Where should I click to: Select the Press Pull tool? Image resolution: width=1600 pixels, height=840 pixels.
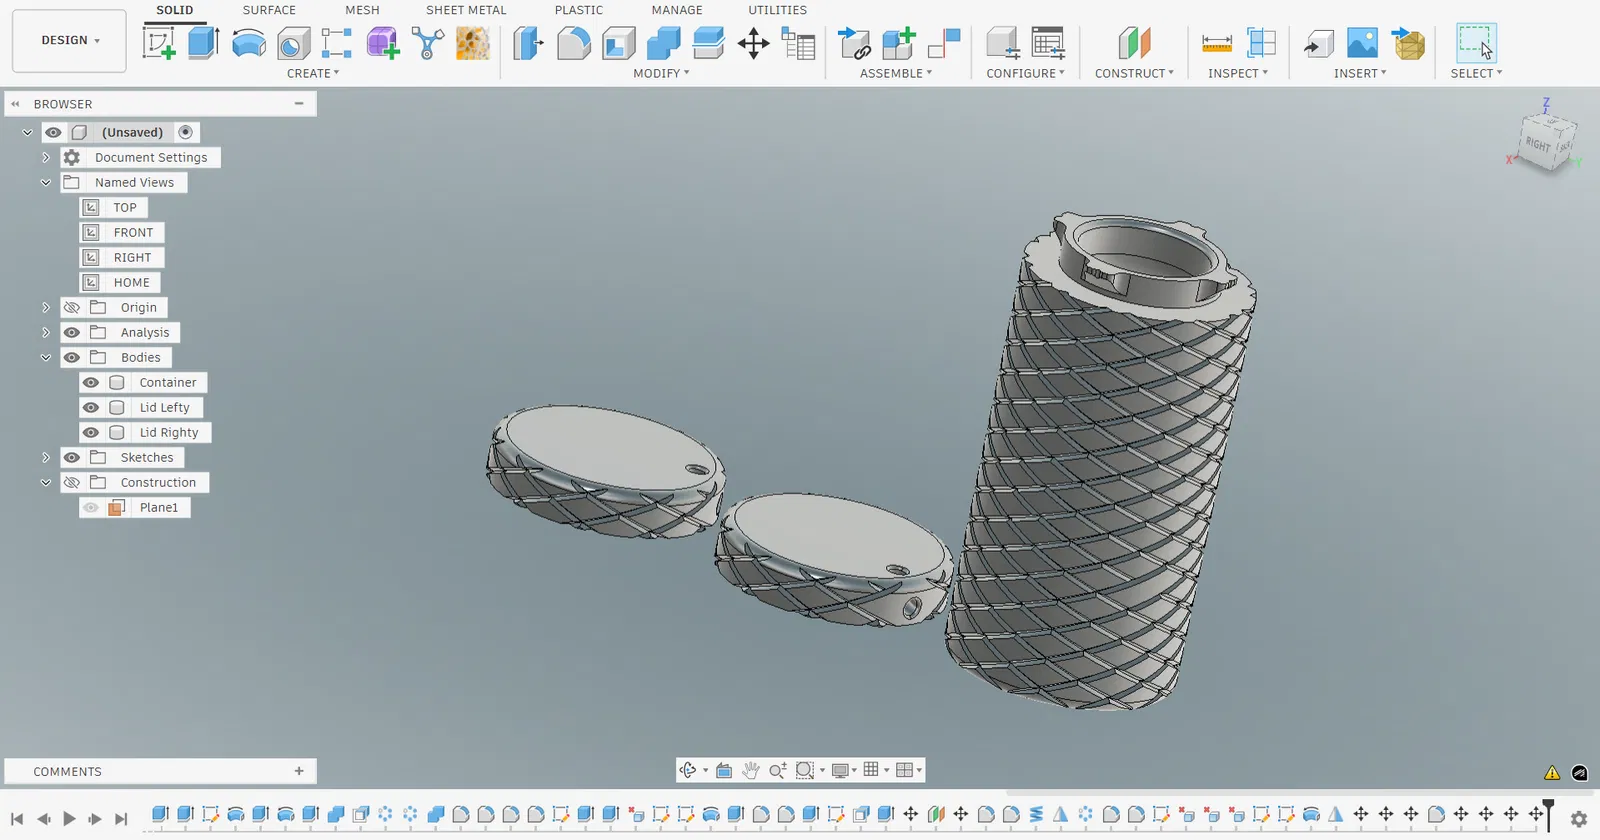coord(528,44)
